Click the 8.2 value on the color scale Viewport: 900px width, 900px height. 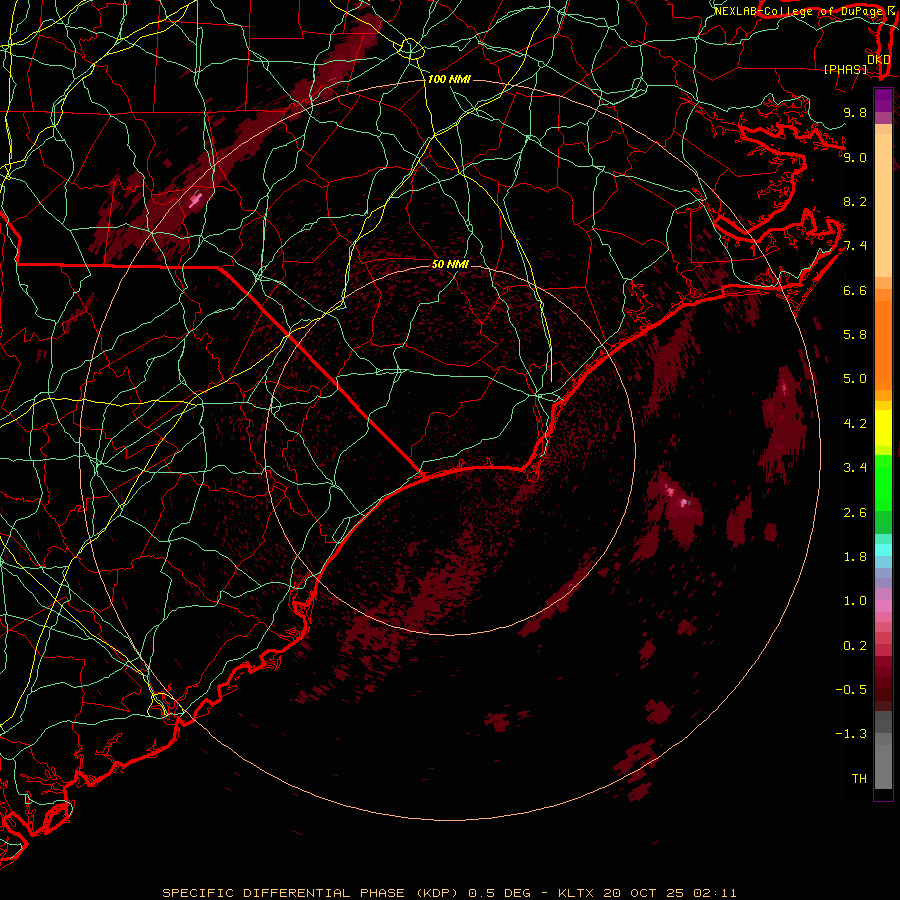point(855,201)
